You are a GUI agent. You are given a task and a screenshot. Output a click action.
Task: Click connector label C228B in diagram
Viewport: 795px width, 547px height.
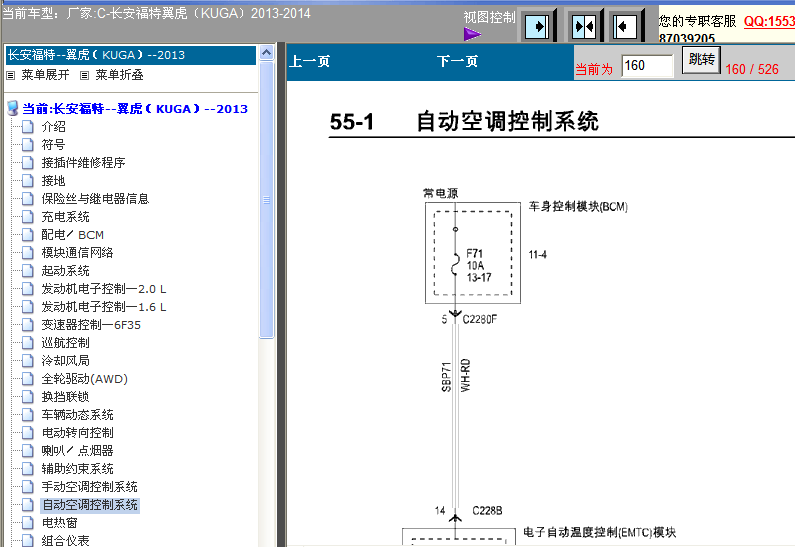[x=487, y=510]
